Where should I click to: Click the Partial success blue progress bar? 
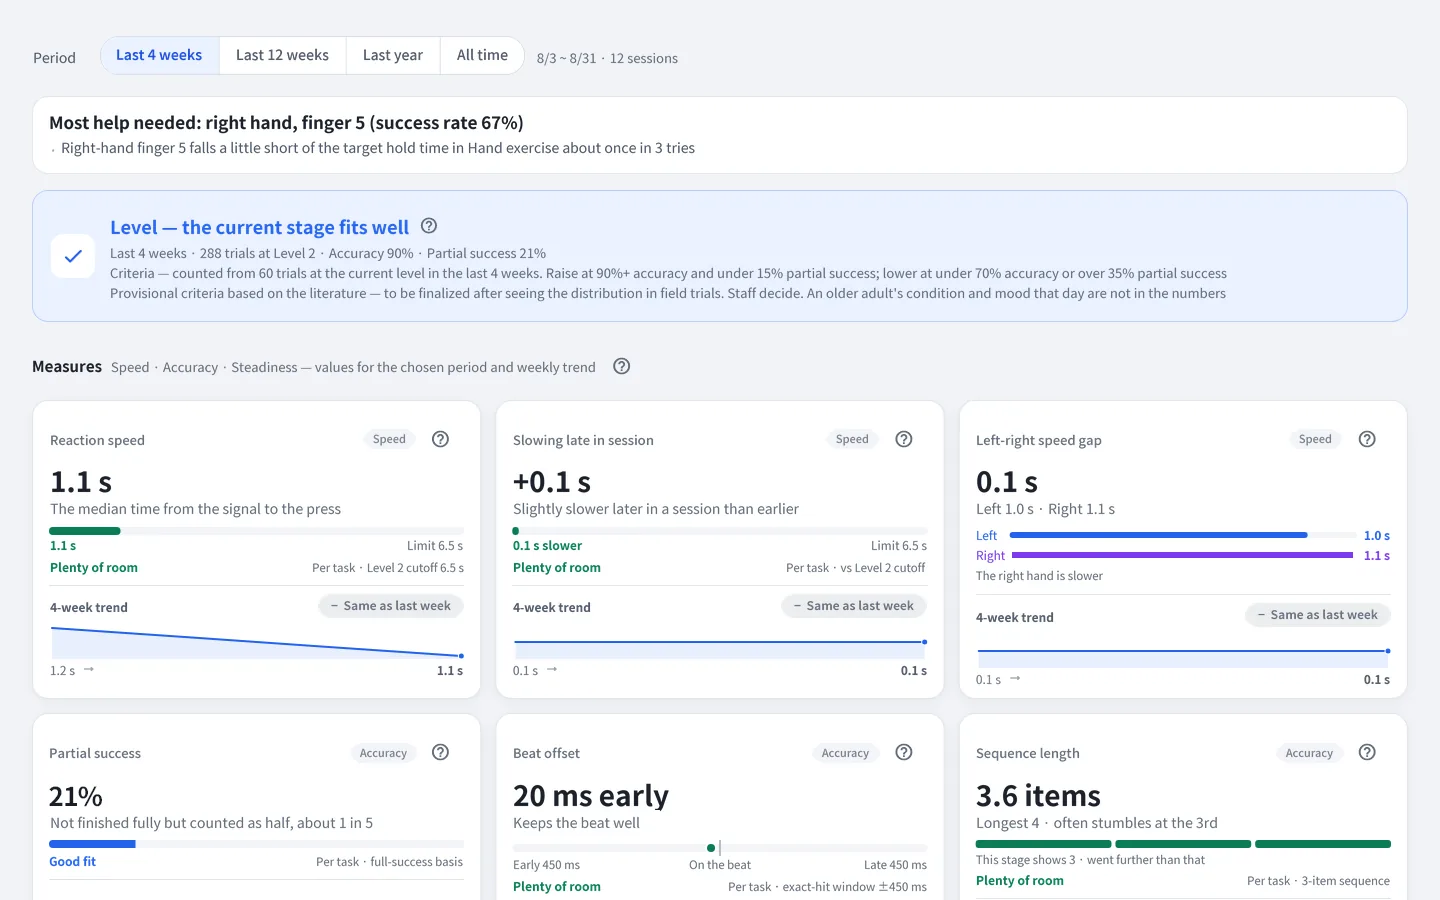point(92,844)
